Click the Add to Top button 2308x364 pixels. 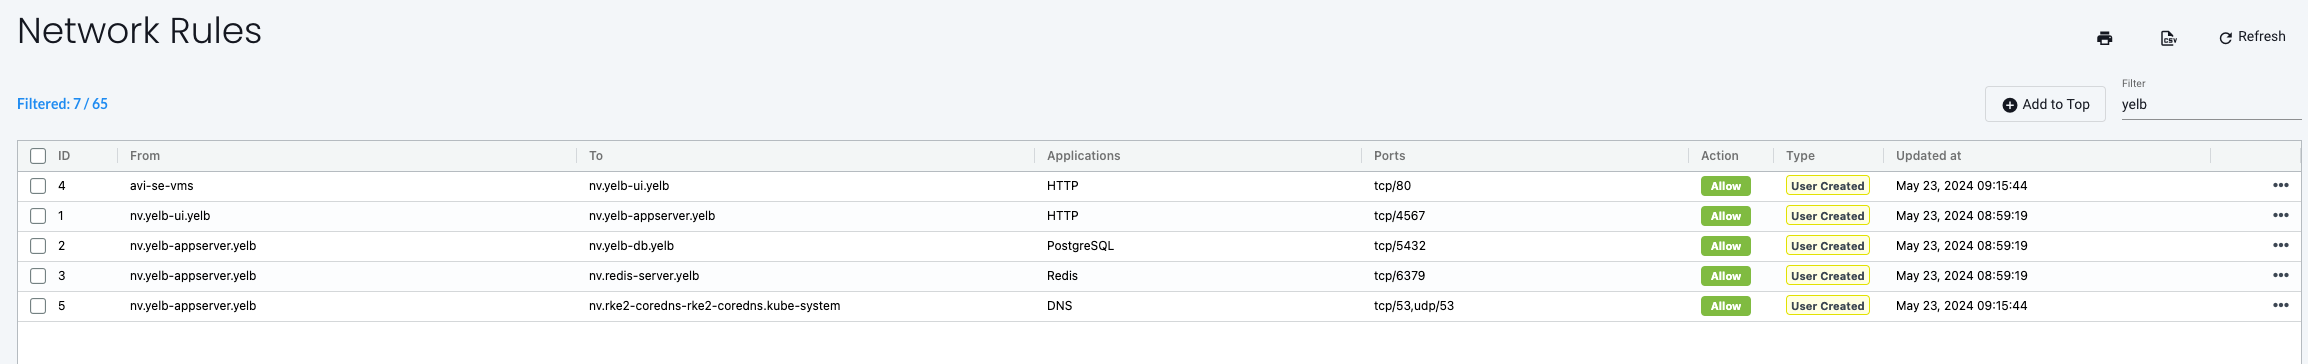[2045, 104]
